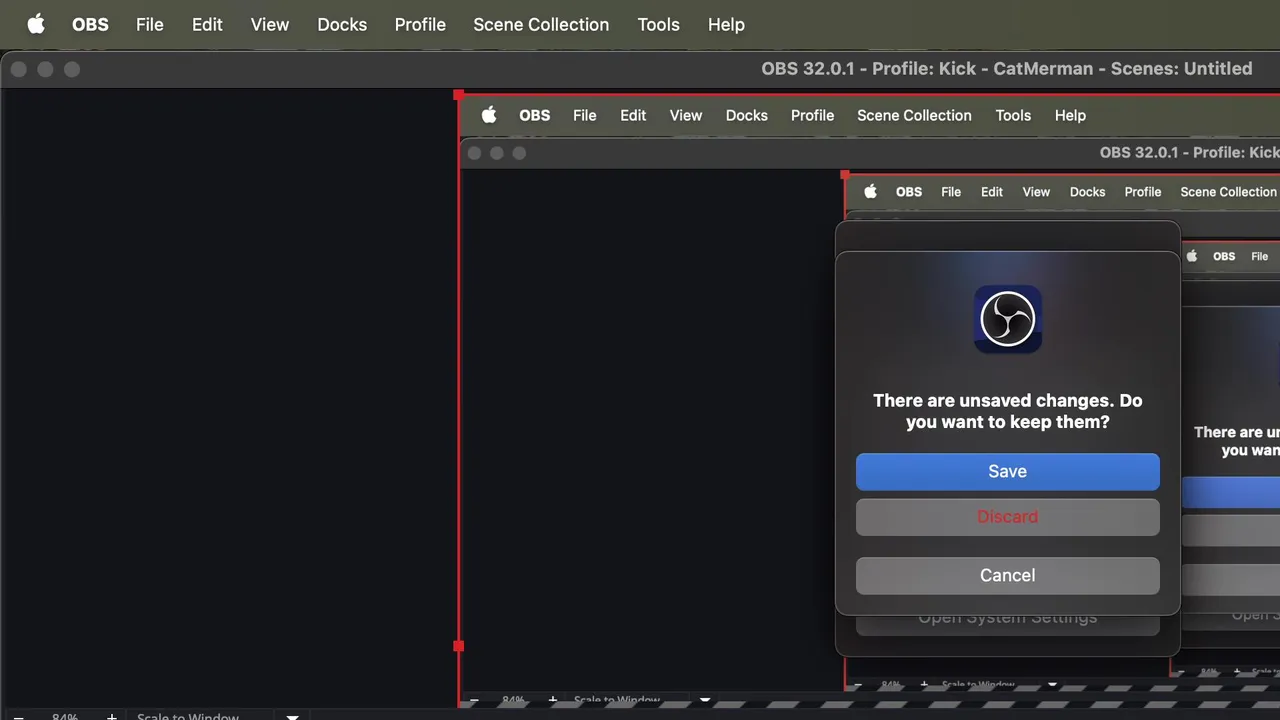The height and width of the screenshot is (720, 1280).
Task: Click the cut-off blue button in the rightmost dialog
Action: pyautogui.click(x=1231, y=492)
